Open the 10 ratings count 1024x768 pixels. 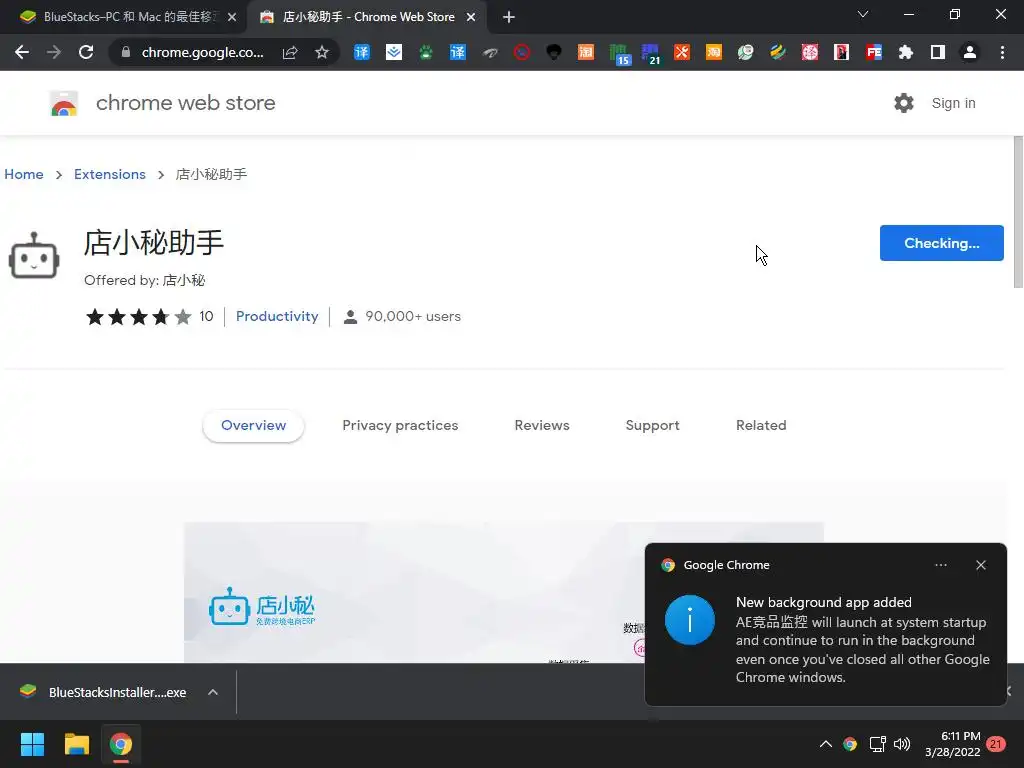206,316
